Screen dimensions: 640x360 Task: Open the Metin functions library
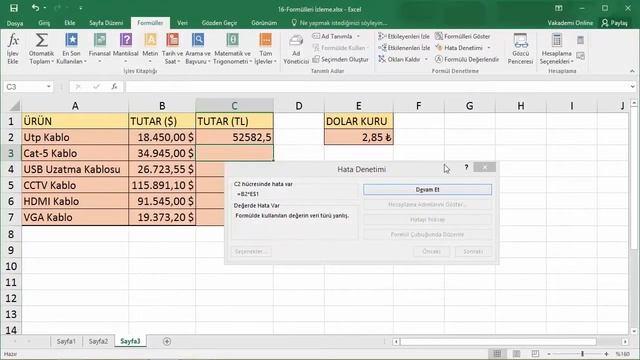150,49
